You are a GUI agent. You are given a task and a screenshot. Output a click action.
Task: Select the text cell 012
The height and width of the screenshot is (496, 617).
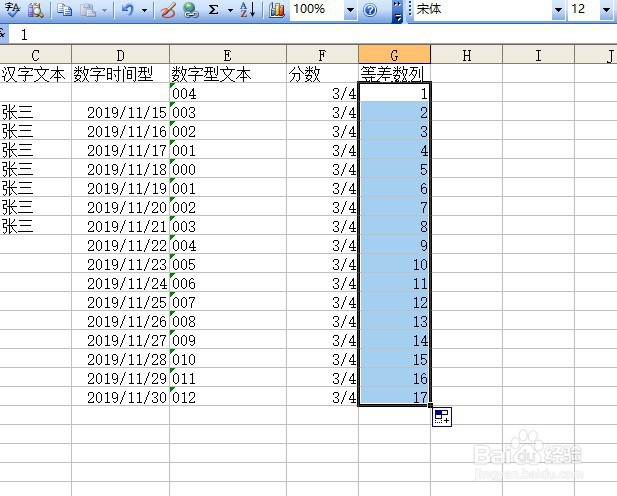228,397
